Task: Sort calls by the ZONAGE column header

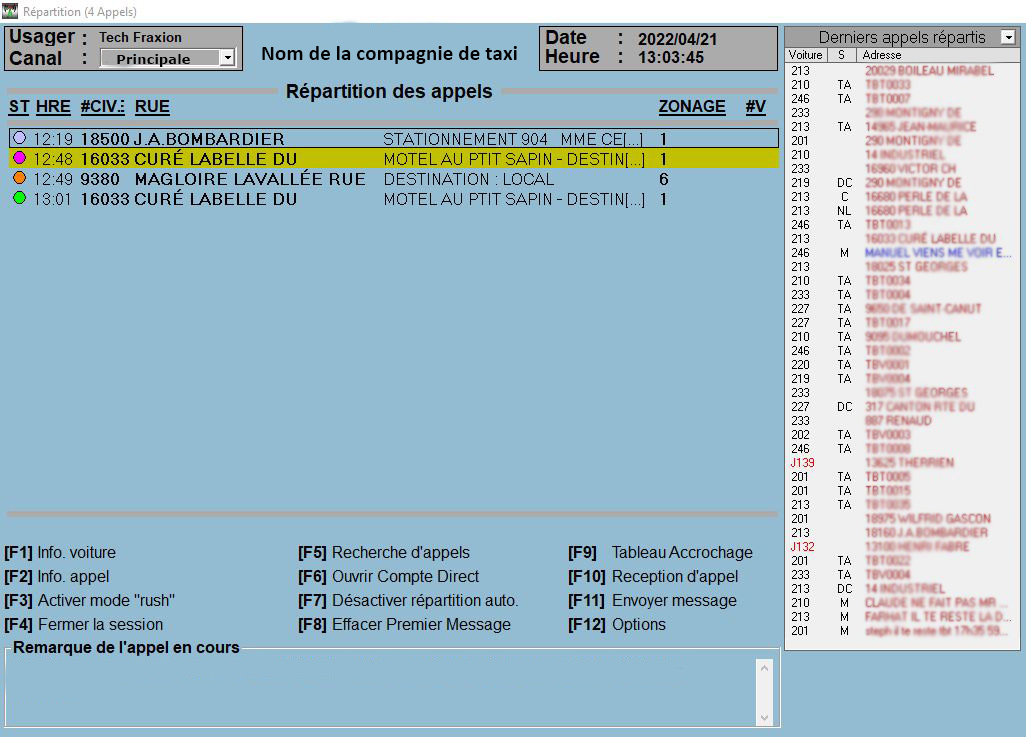Action: coord(692,107)
